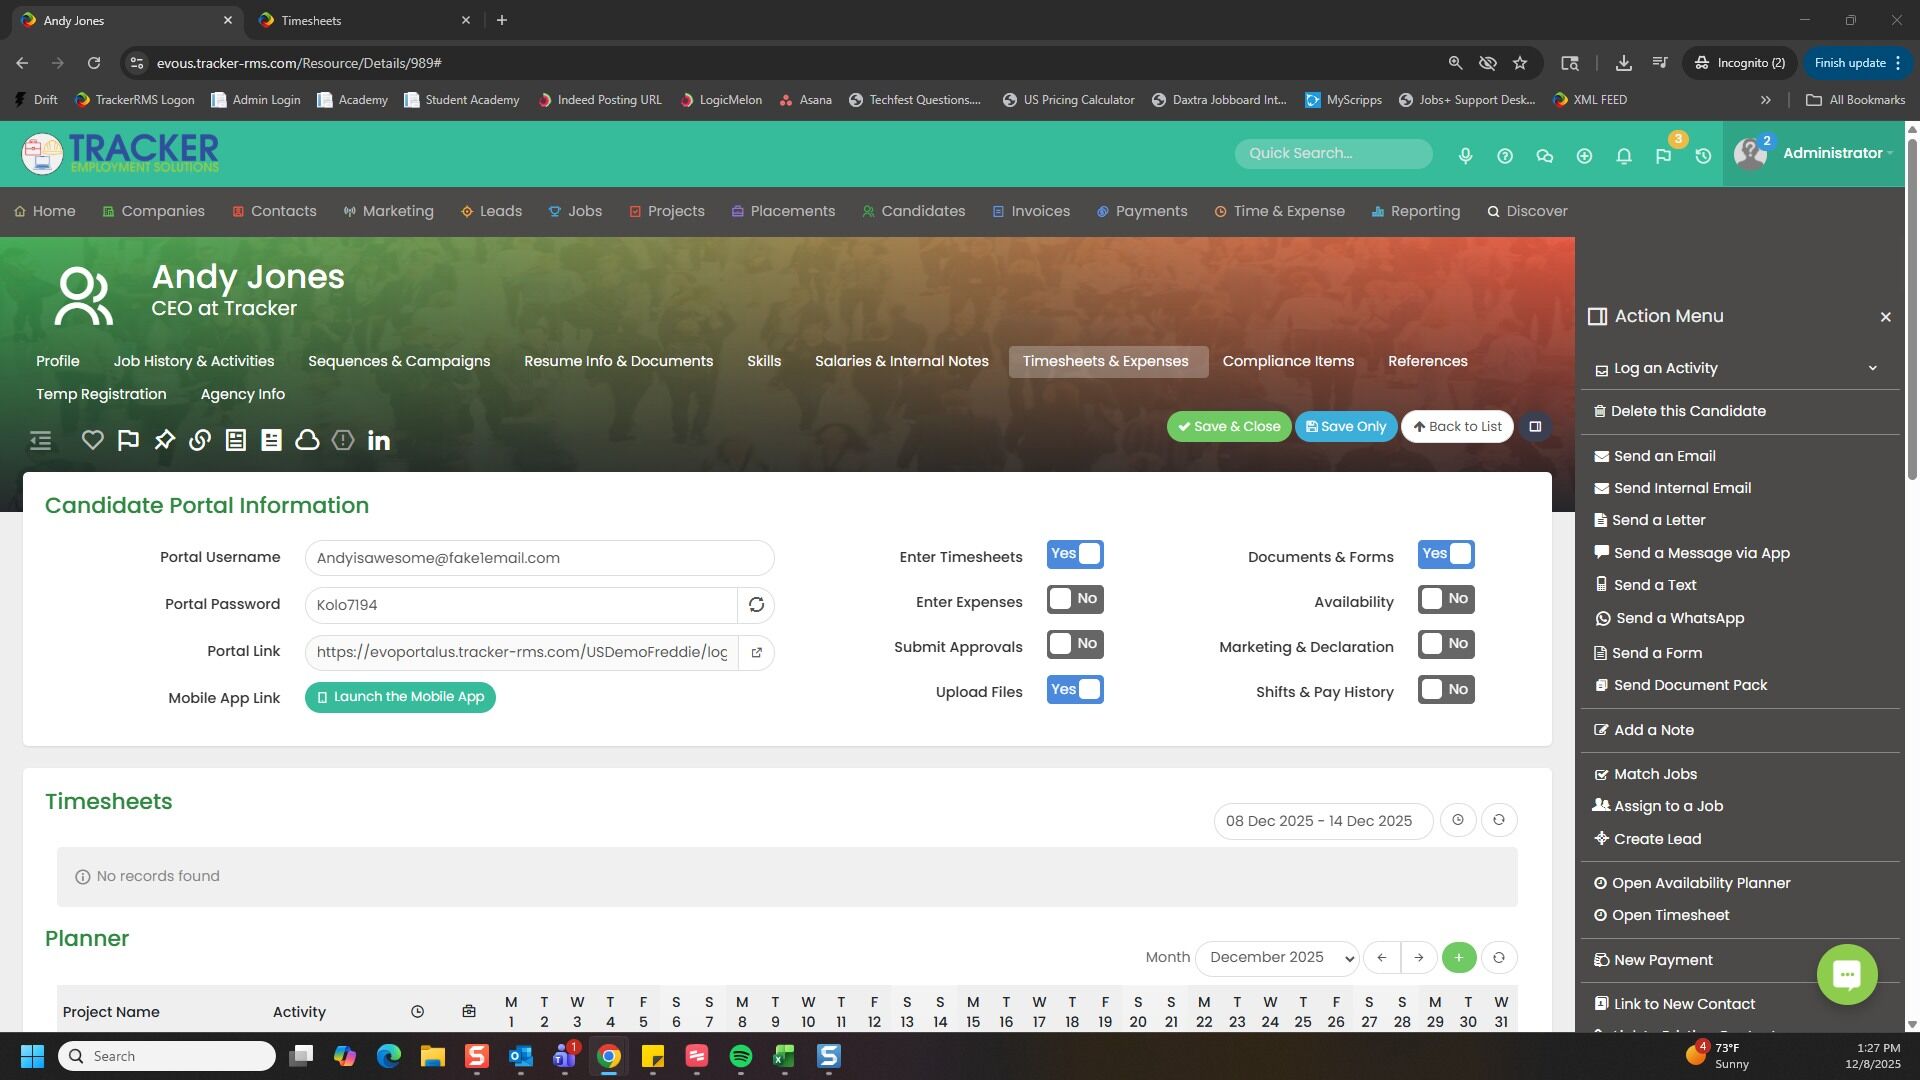Image resolution: width=1920 pixels, height=1080 pixels.
Task: Click Launch the Mobile App button
Action: click(x=400, y=697)
